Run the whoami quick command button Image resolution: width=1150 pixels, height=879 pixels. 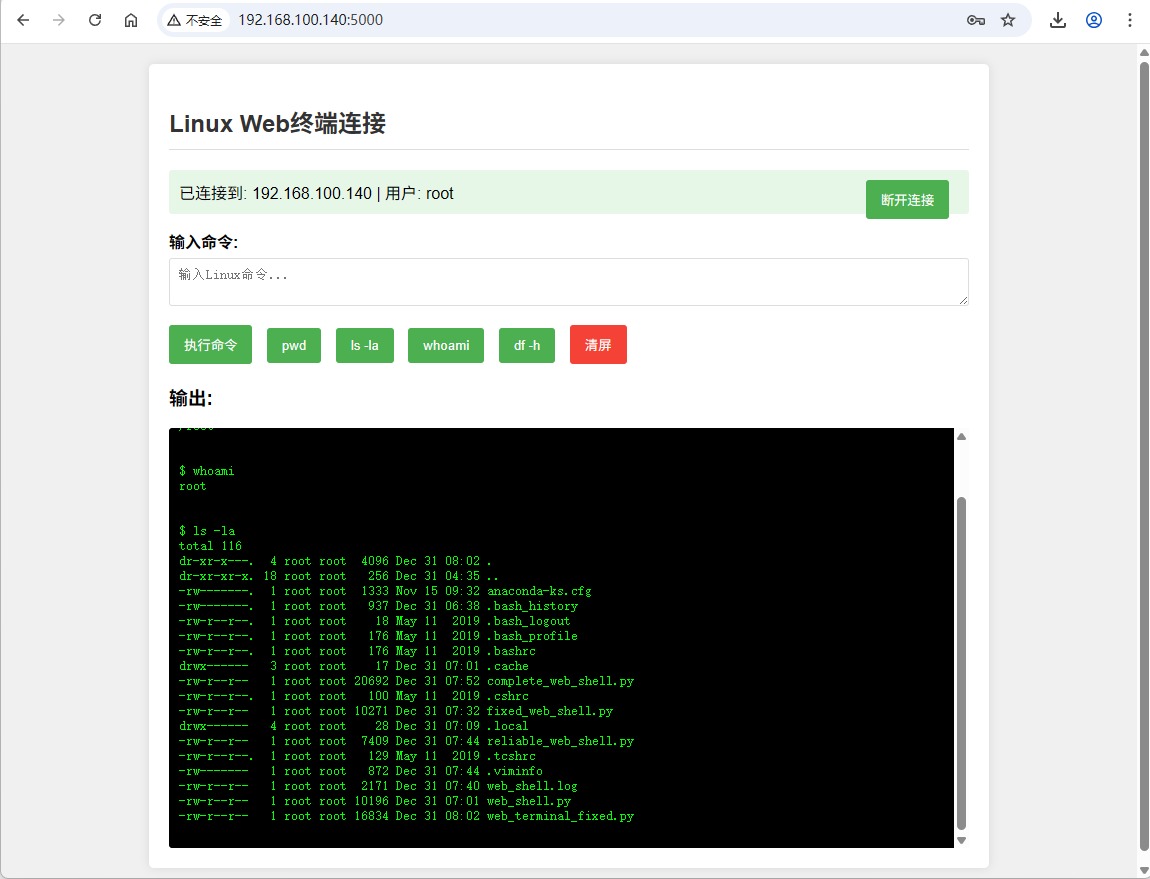[446, 345]
